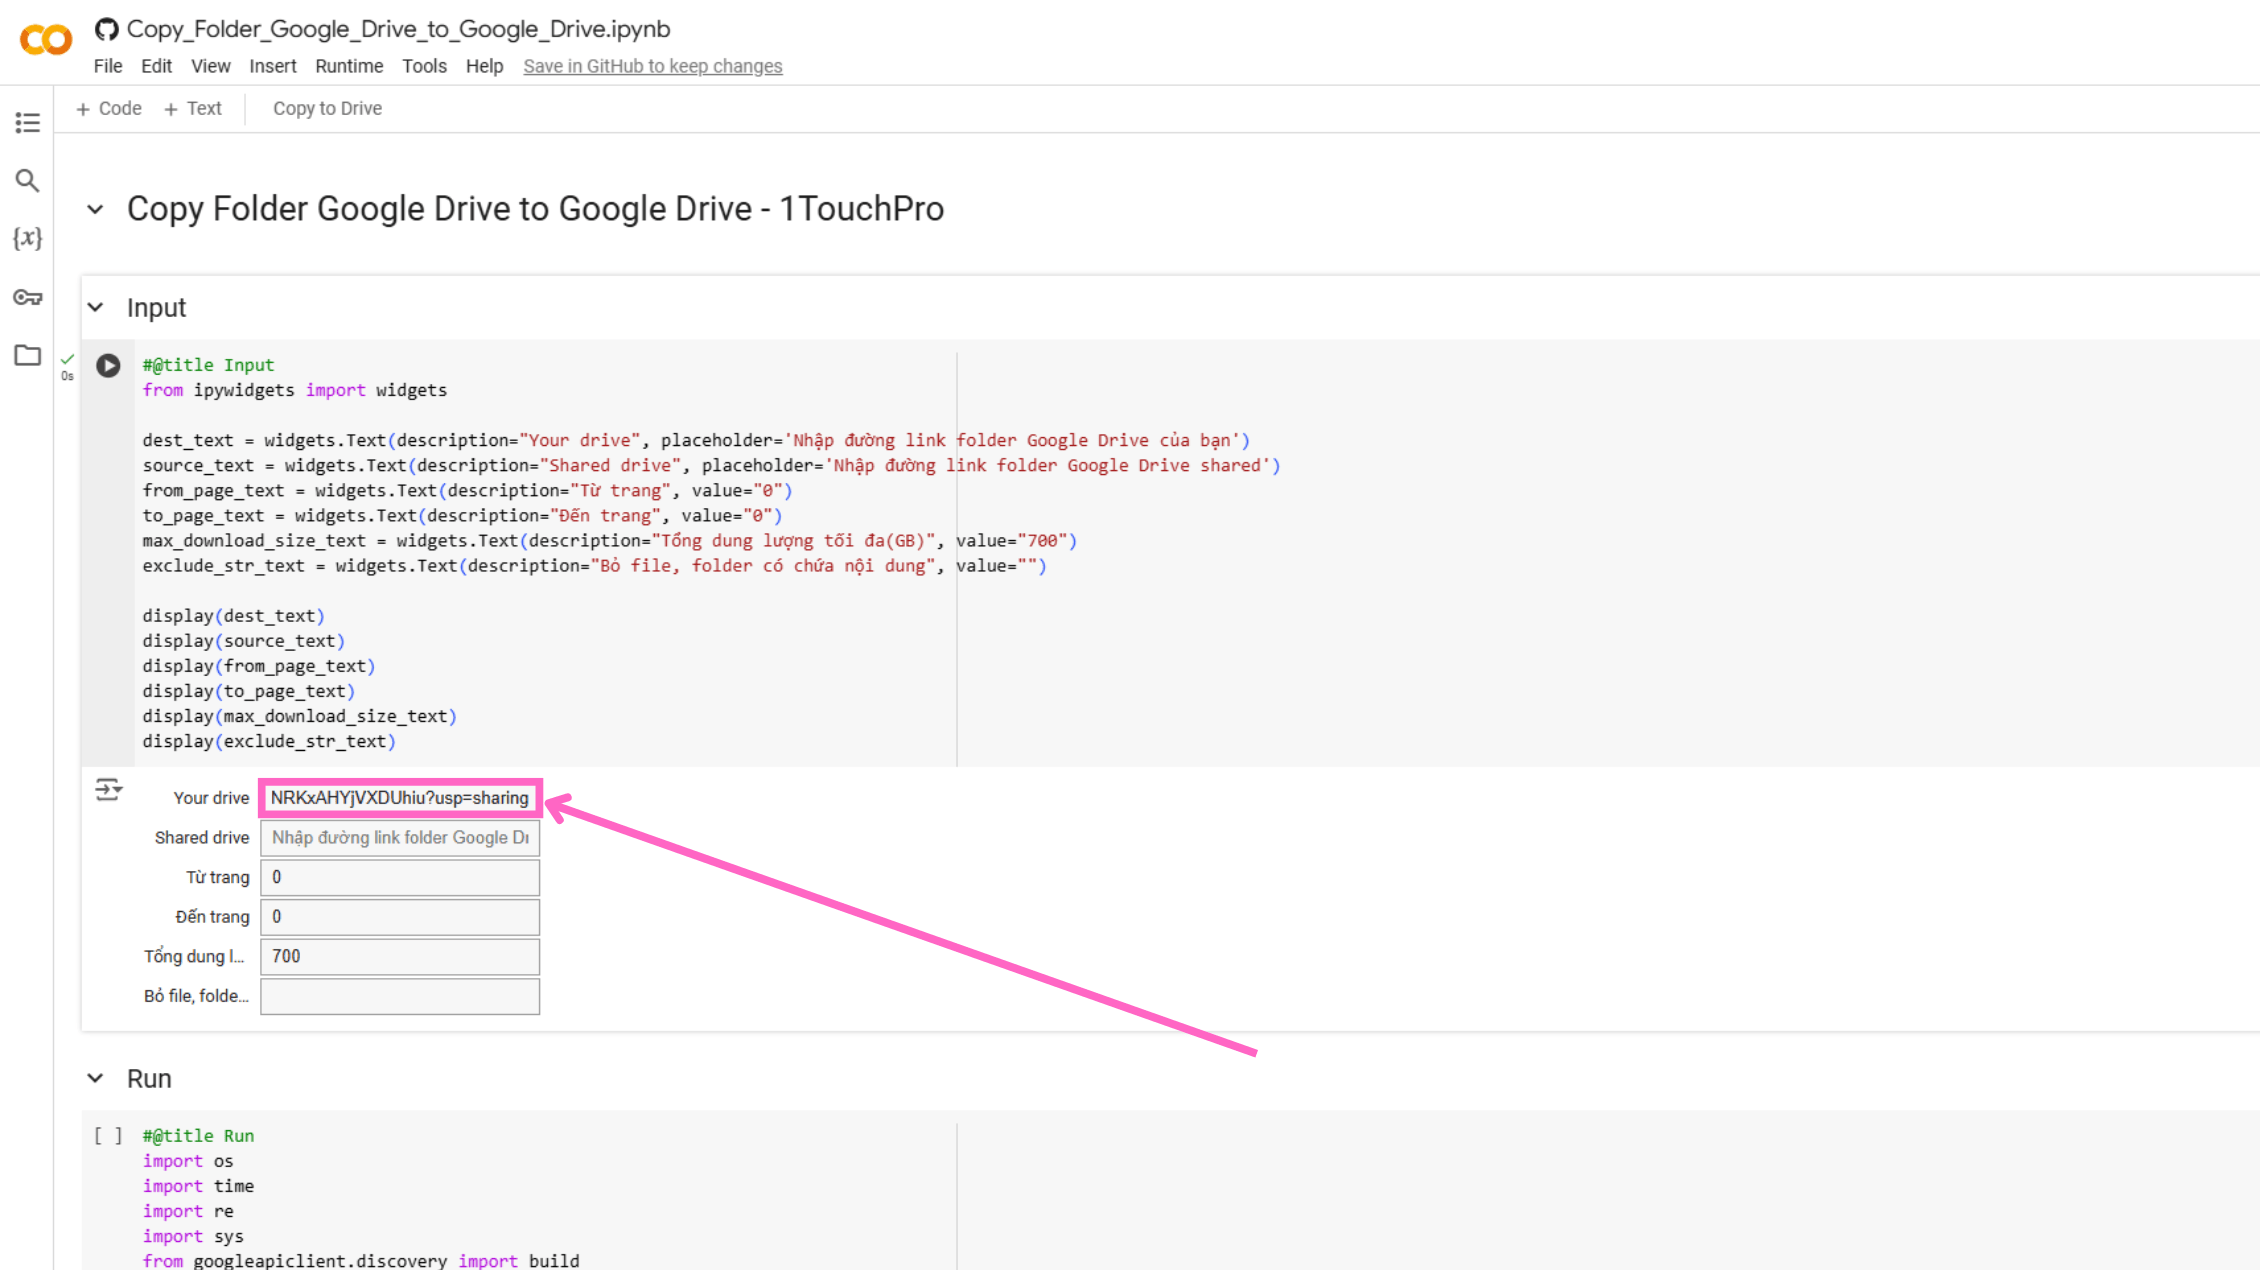Click the output options icon beside widgets
The height and width of the screenshot is (1270, 2260).
pyautogui.click(x=108, y=790)
